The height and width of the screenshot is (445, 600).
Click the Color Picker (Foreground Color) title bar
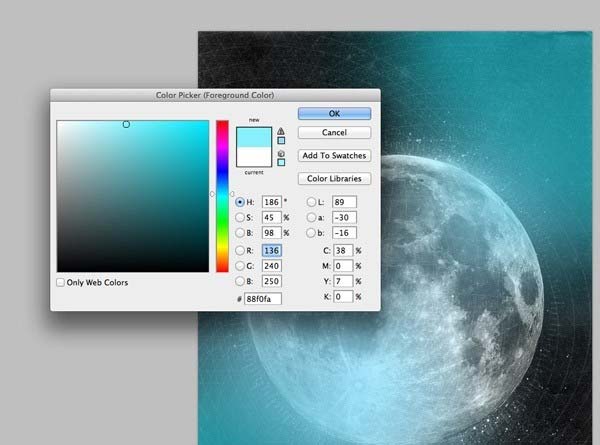point(215,95)
